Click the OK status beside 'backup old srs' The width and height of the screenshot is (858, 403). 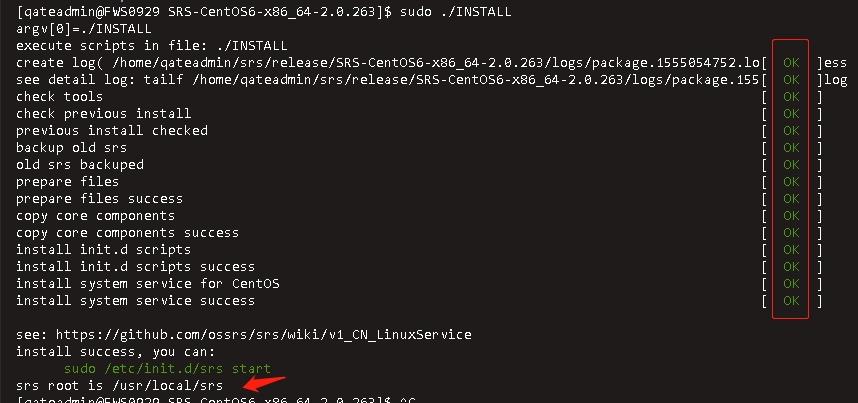791,148
